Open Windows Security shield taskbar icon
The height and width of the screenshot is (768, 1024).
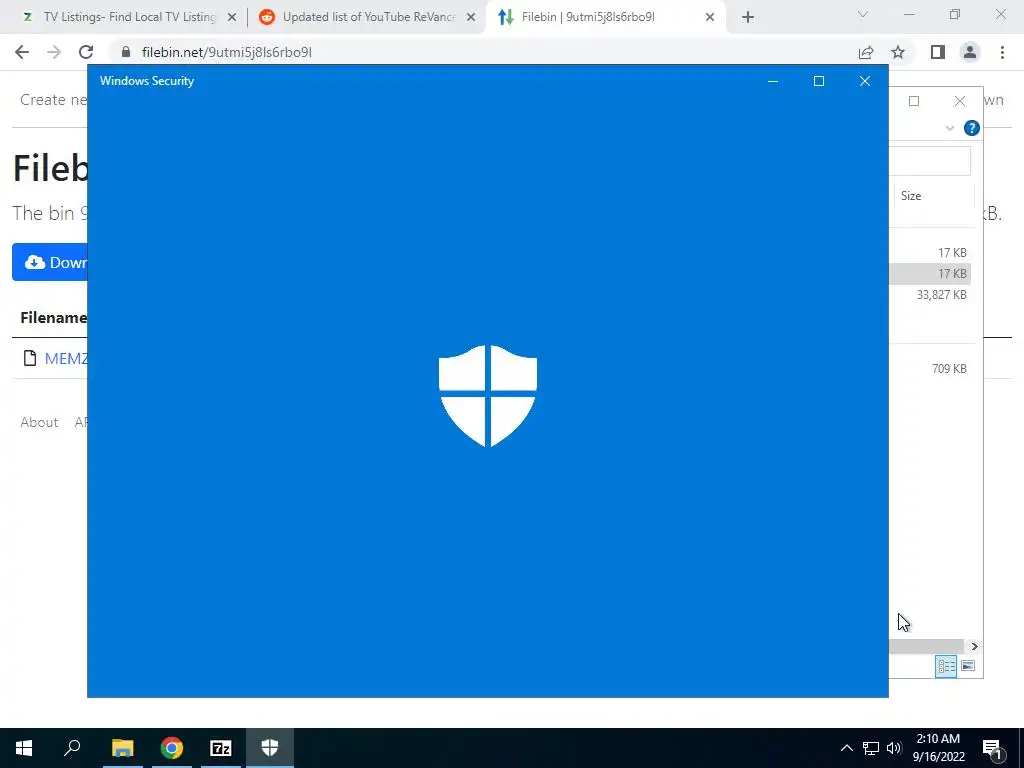pyautogui.click(x=270, y=748)
